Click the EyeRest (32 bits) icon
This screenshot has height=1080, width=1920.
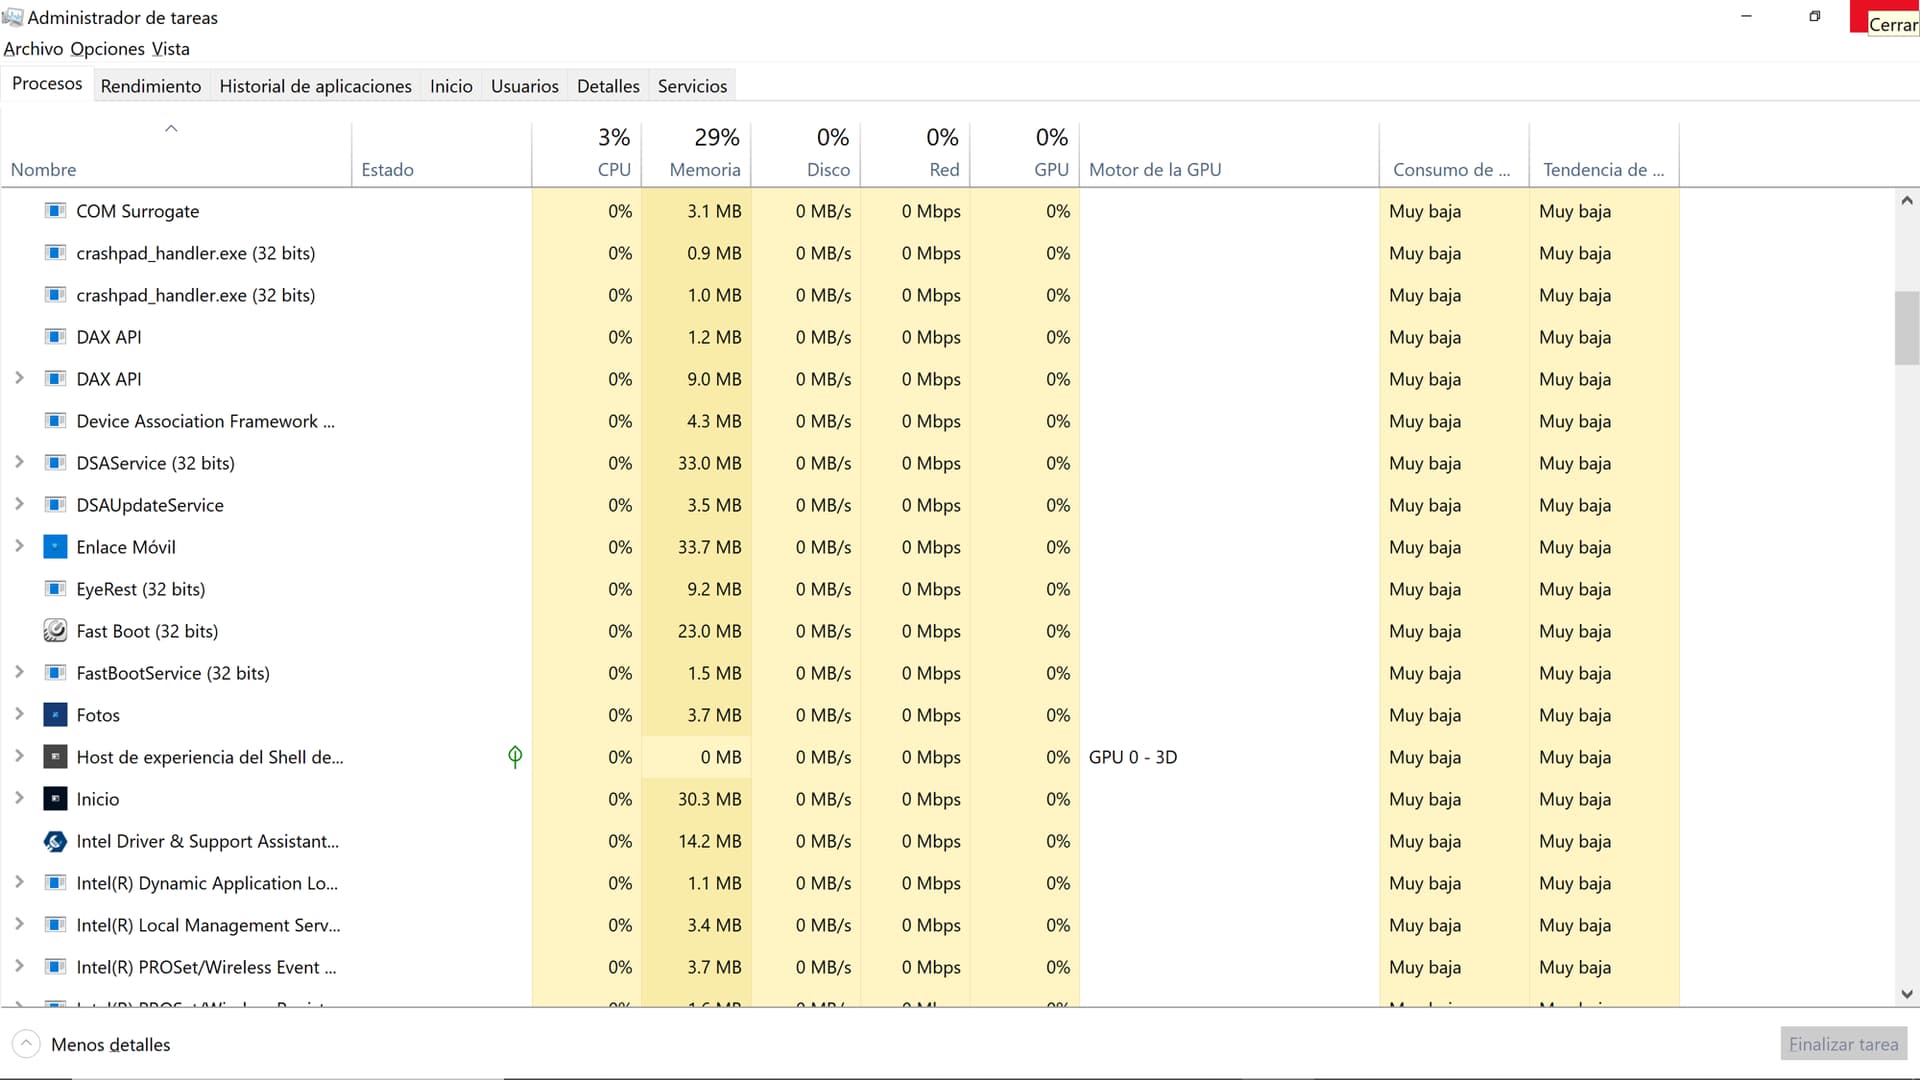coord(55,589)
